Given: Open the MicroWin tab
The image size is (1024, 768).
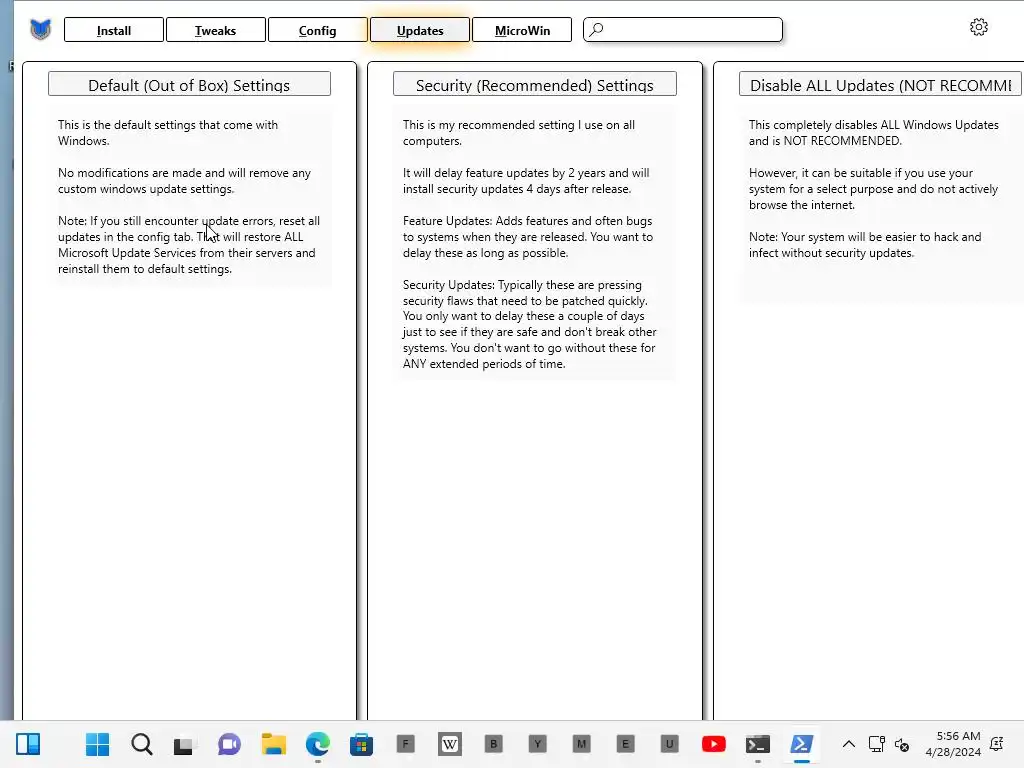Looking at the screenshot, I should click(x=522, y=30).
